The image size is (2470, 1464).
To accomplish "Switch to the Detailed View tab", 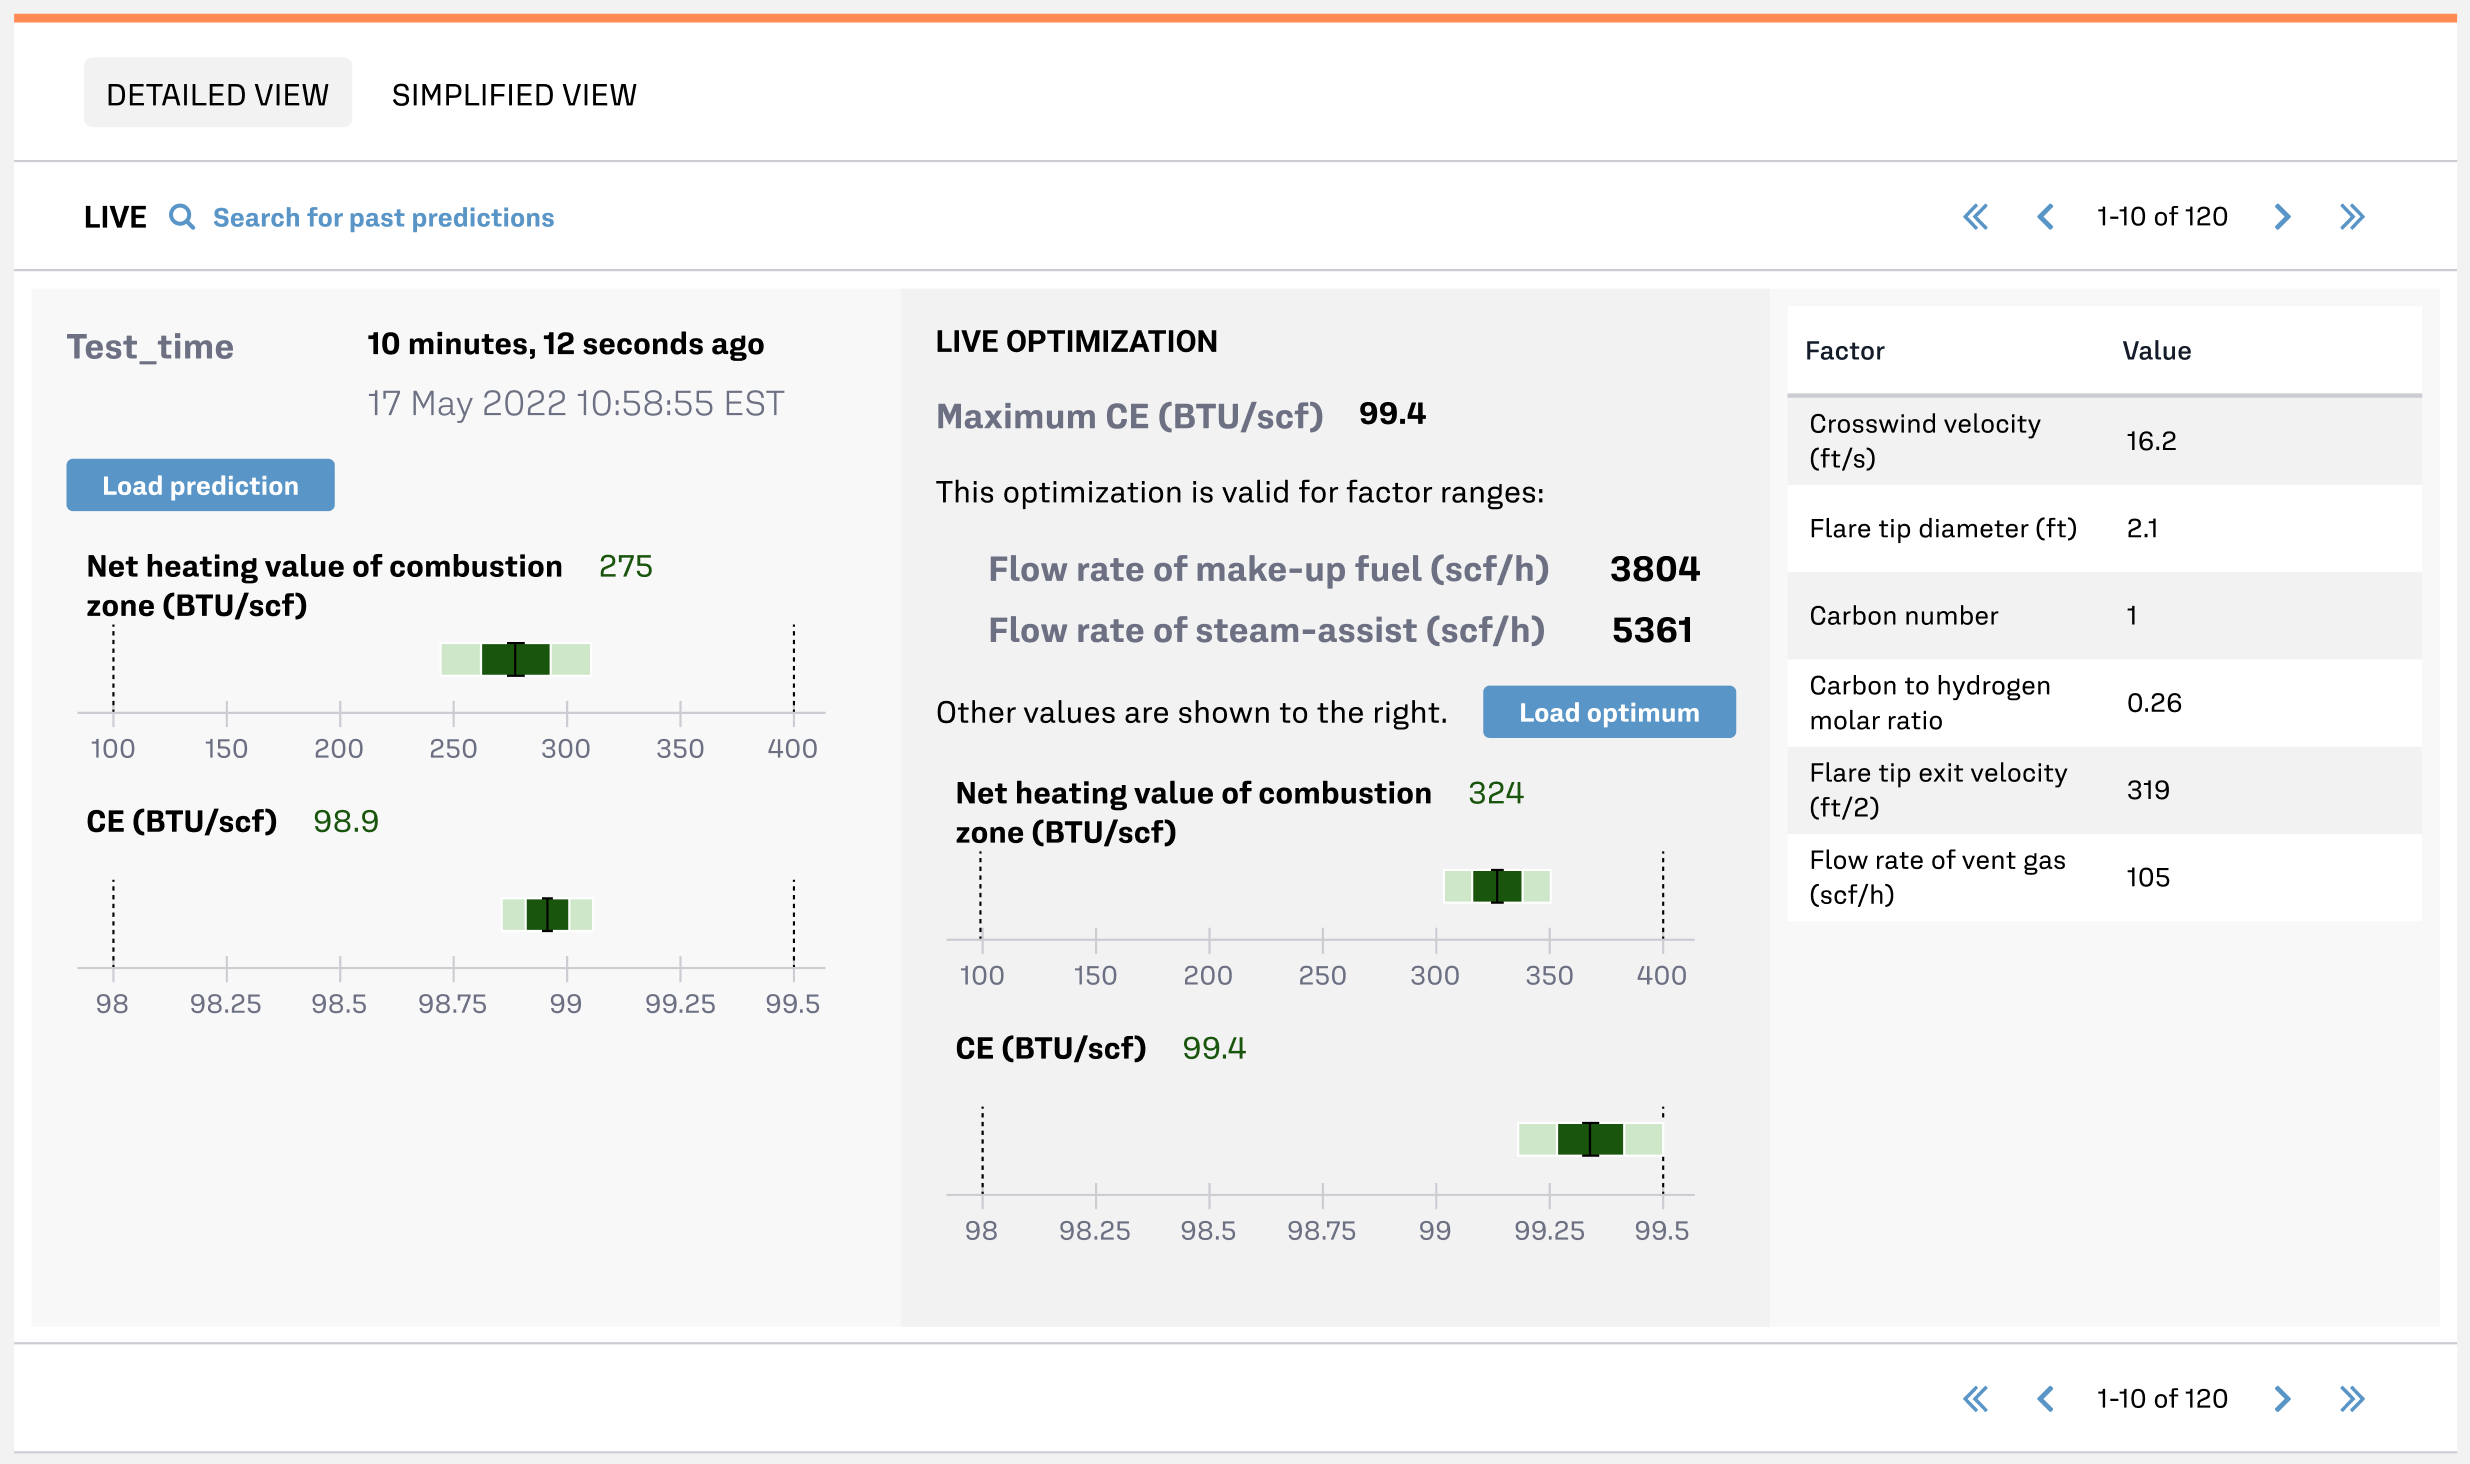I will tap(217, 94).
